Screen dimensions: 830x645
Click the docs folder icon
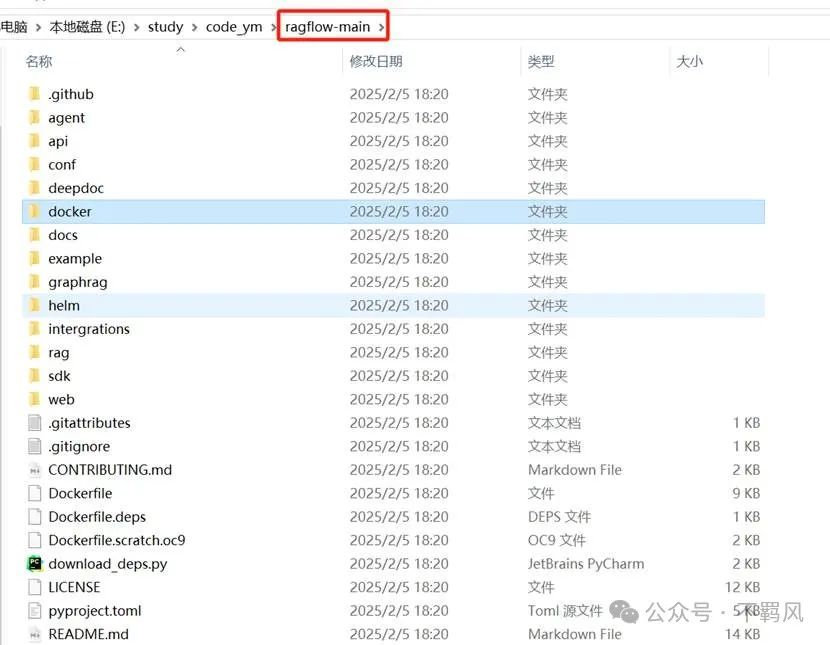point(34,235)
